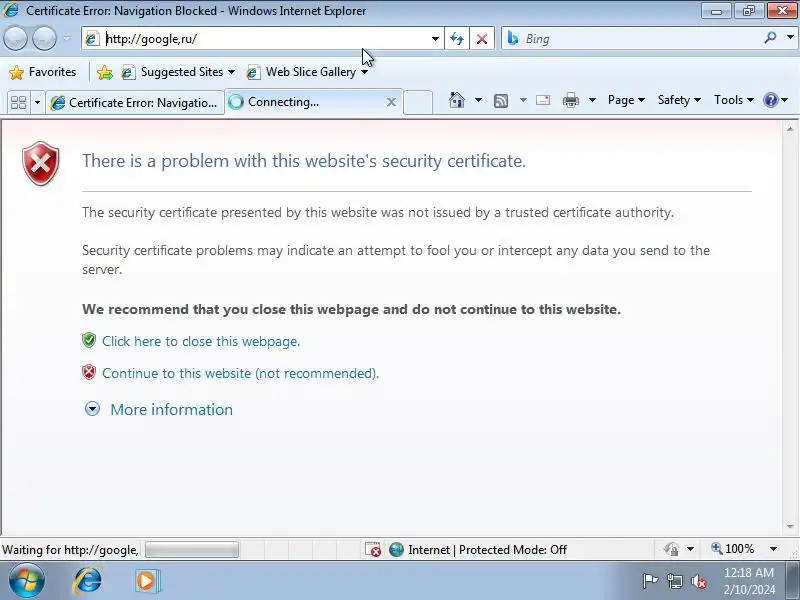Expand the zoom level dropdown arrow

pyautogui.click(x=773, y=549)
